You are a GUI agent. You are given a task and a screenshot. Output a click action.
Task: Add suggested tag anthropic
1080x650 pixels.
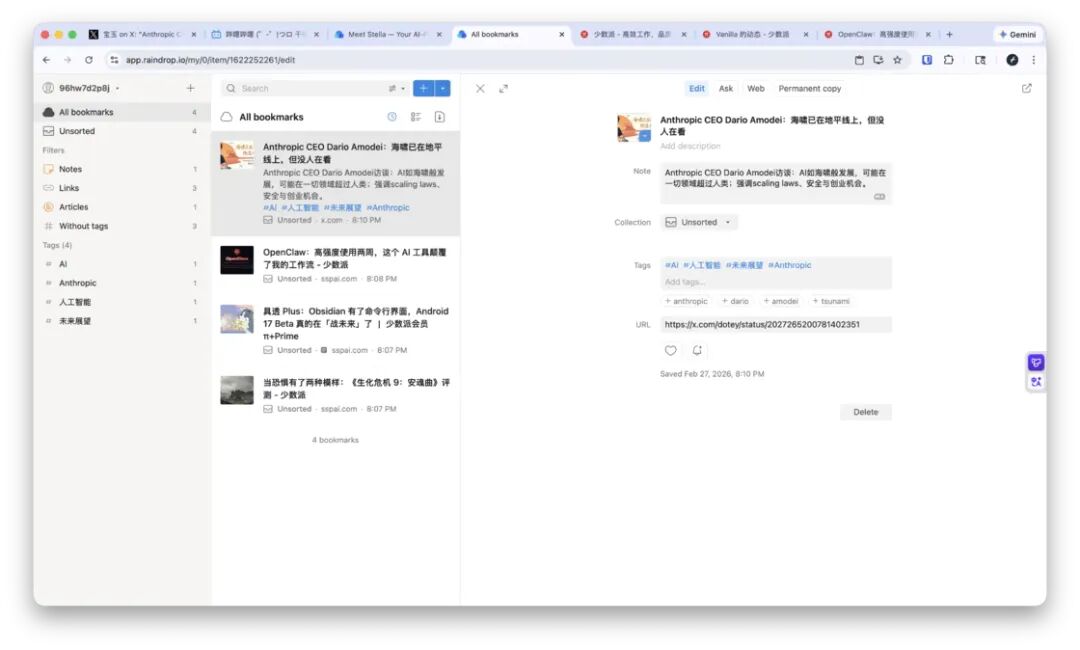pos(686,301)
